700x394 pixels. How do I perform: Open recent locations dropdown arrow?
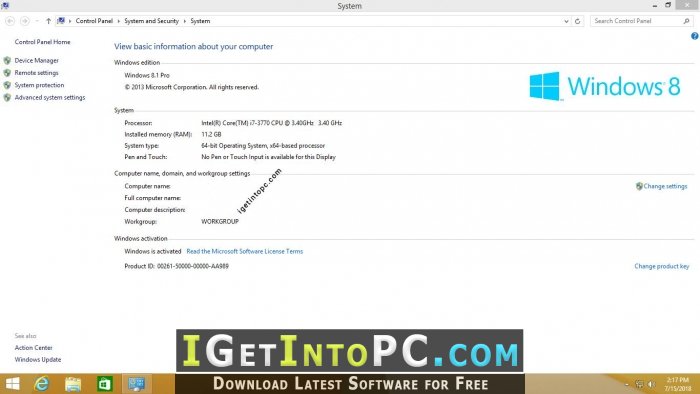[37, 21]
